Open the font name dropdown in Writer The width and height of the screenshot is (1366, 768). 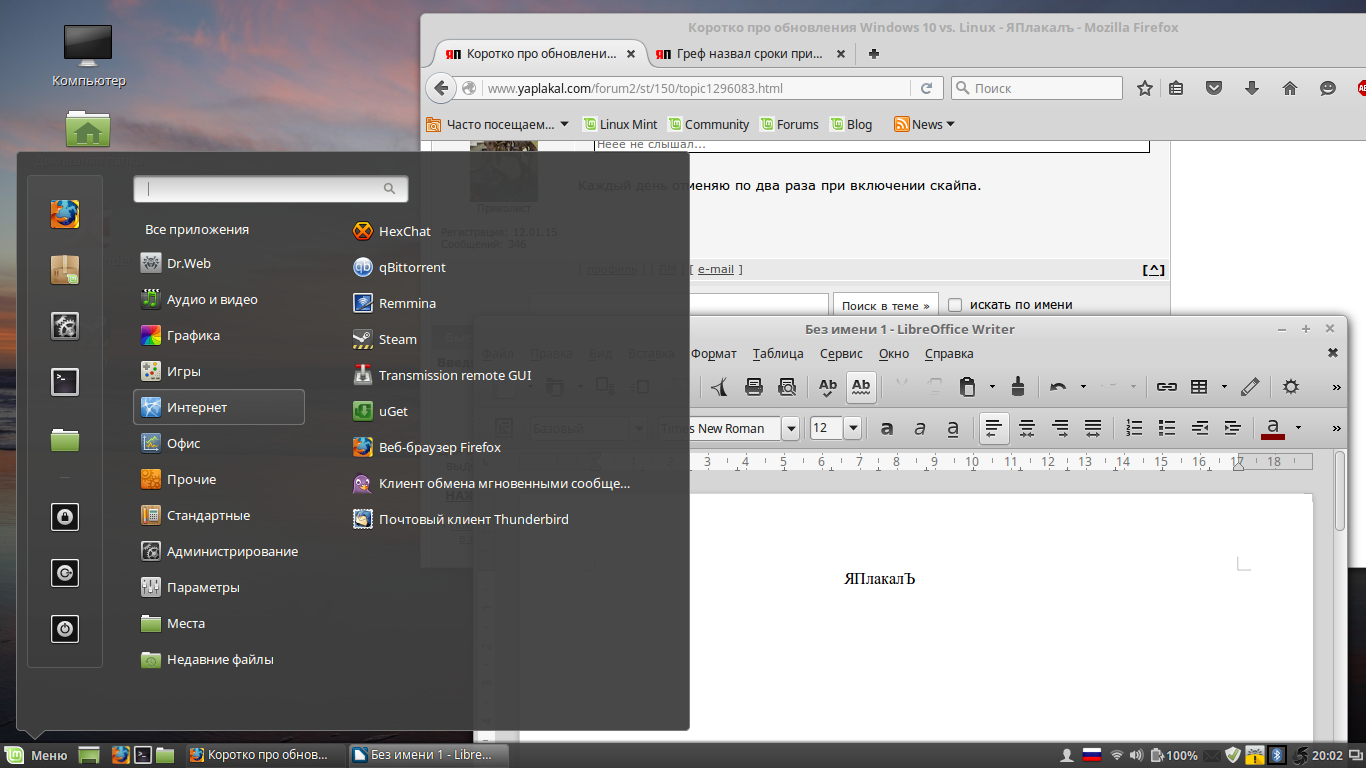pos(791,429)
